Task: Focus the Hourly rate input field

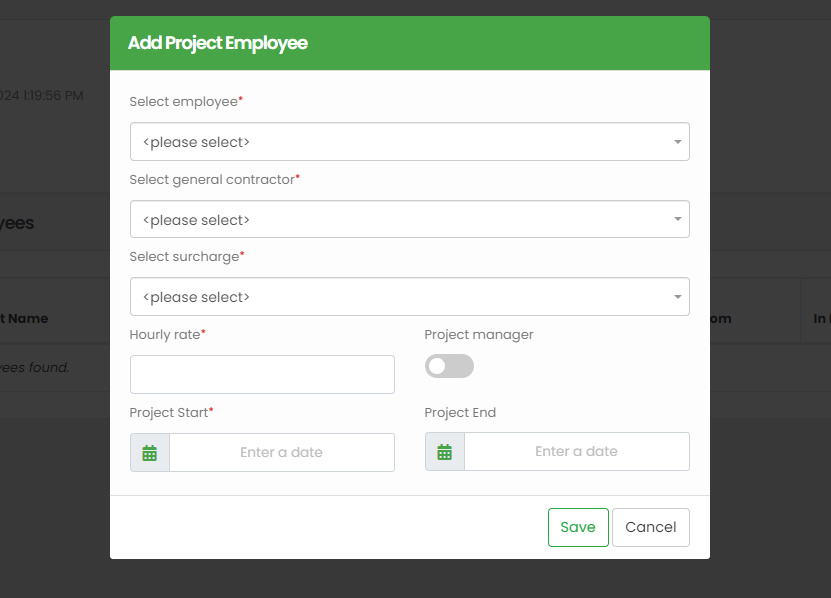Action: pyautogui.click(x=262, y=374)
